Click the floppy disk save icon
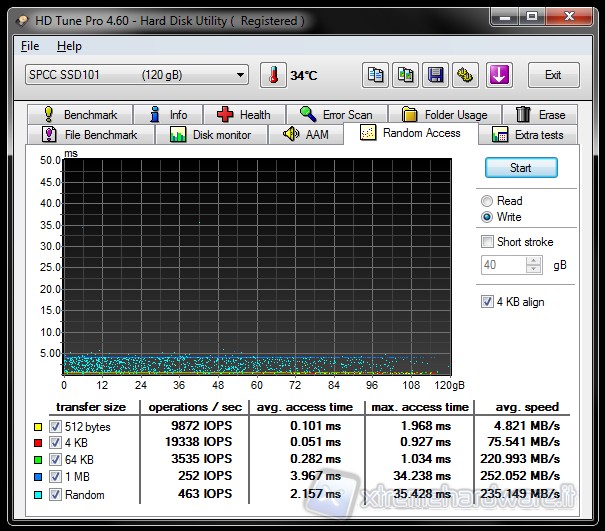Image resolution: width=605 pixels, height=531 pixels. [435, 75]
